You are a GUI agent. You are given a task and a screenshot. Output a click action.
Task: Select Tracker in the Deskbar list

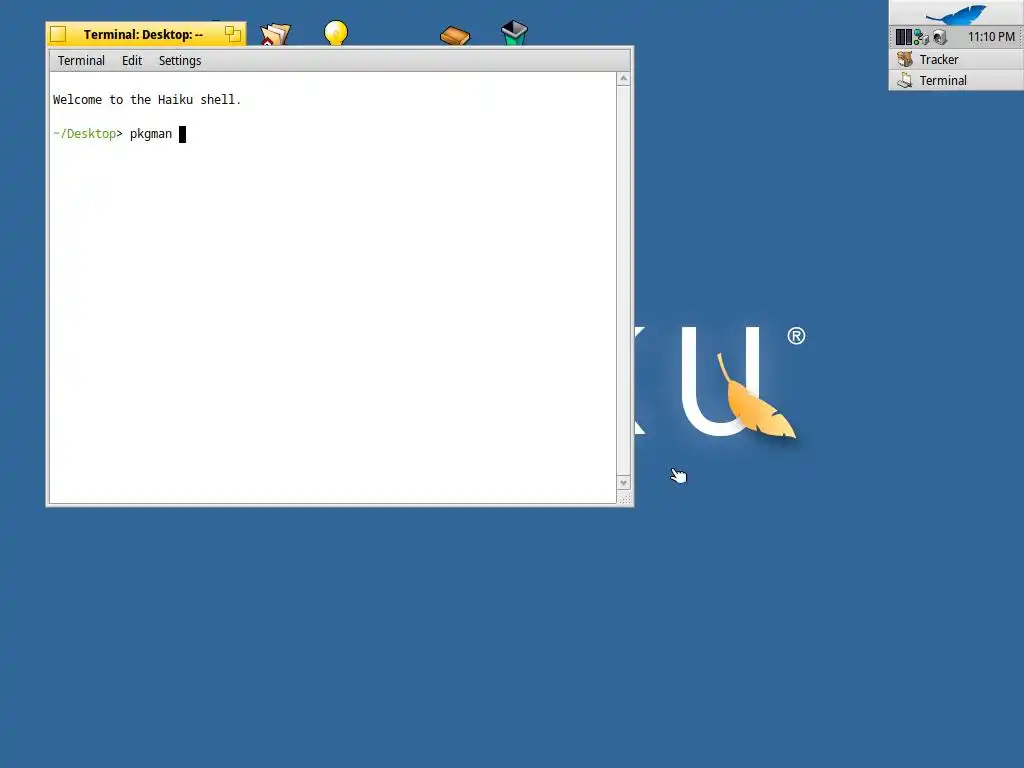click(x=956, y=59)
